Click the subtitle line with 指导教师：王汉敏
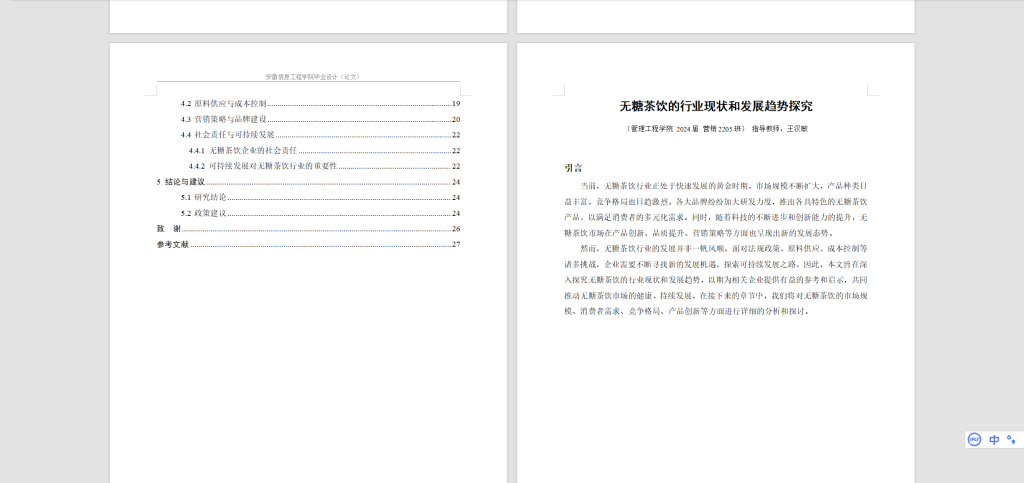Image resolution: width=1024 pixels, height=483 pixels. pyautogui.click(x=716, y=129)
